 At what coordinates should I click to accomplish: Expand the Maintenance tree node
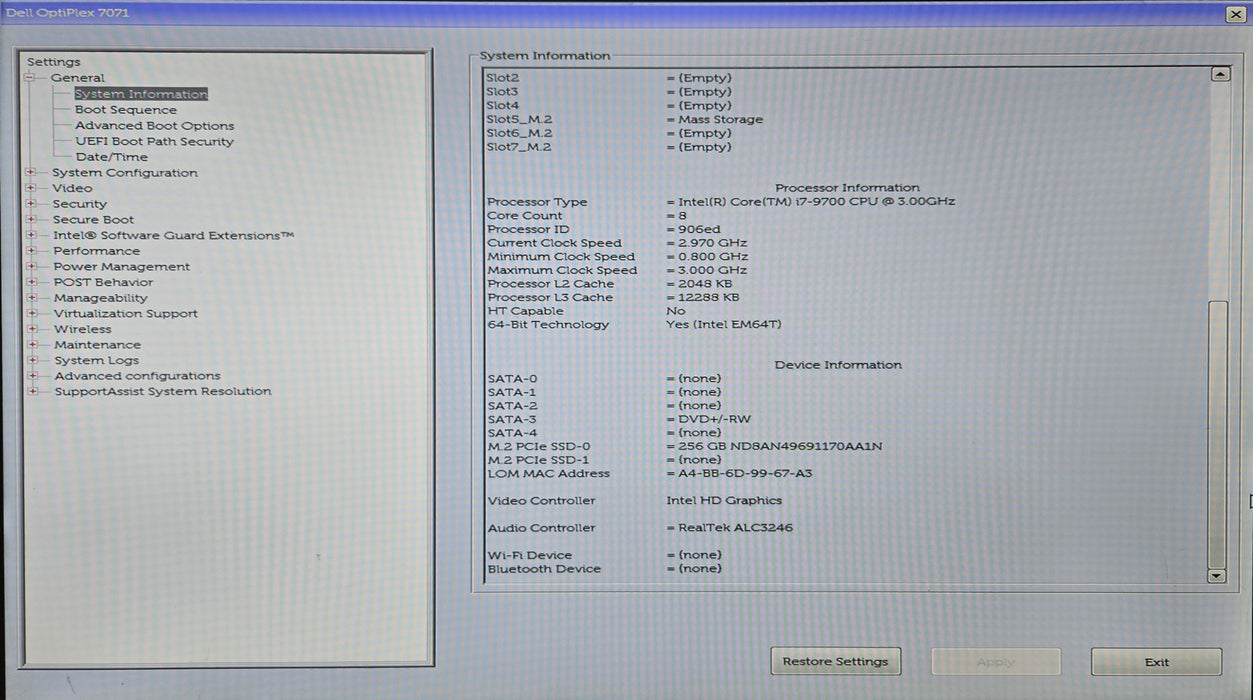(x=32, y=345)
